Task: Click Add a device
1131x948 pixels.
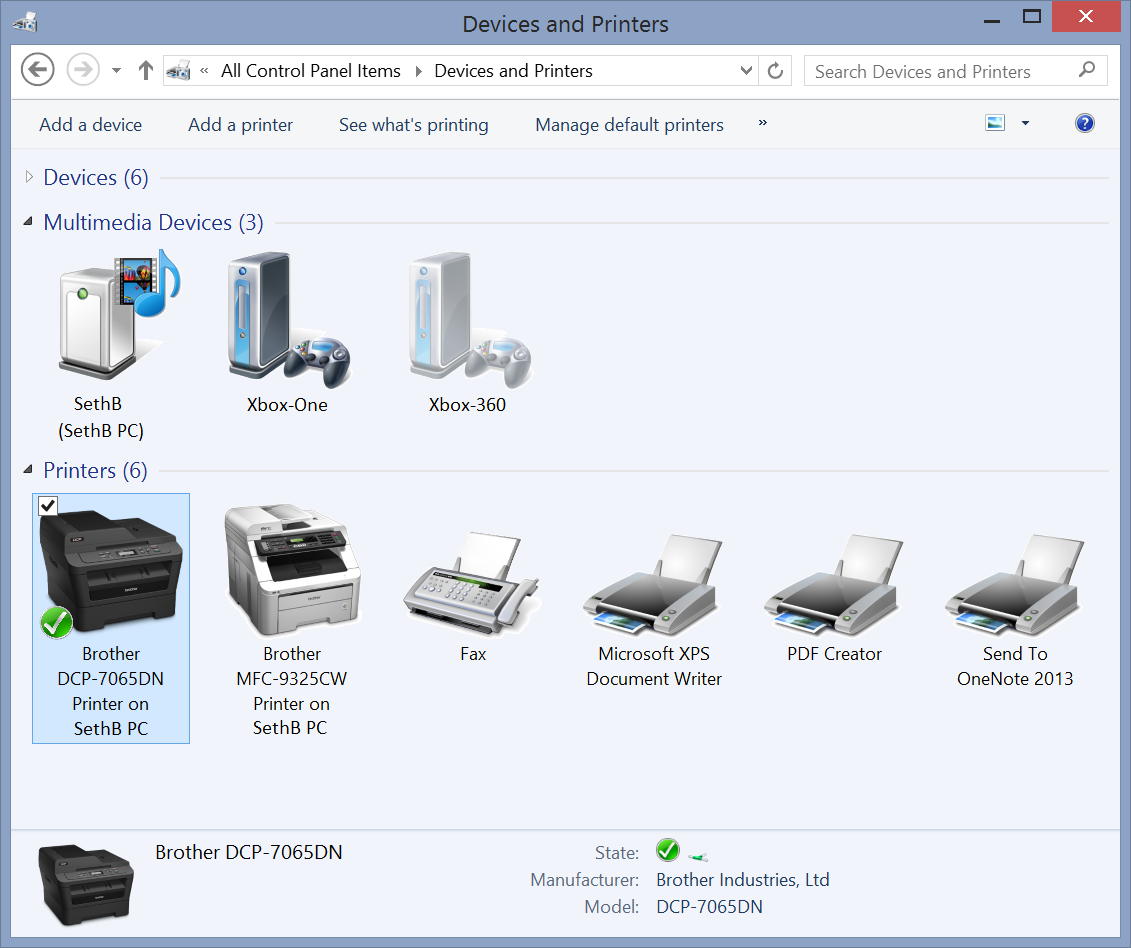Action: [91, 125]
